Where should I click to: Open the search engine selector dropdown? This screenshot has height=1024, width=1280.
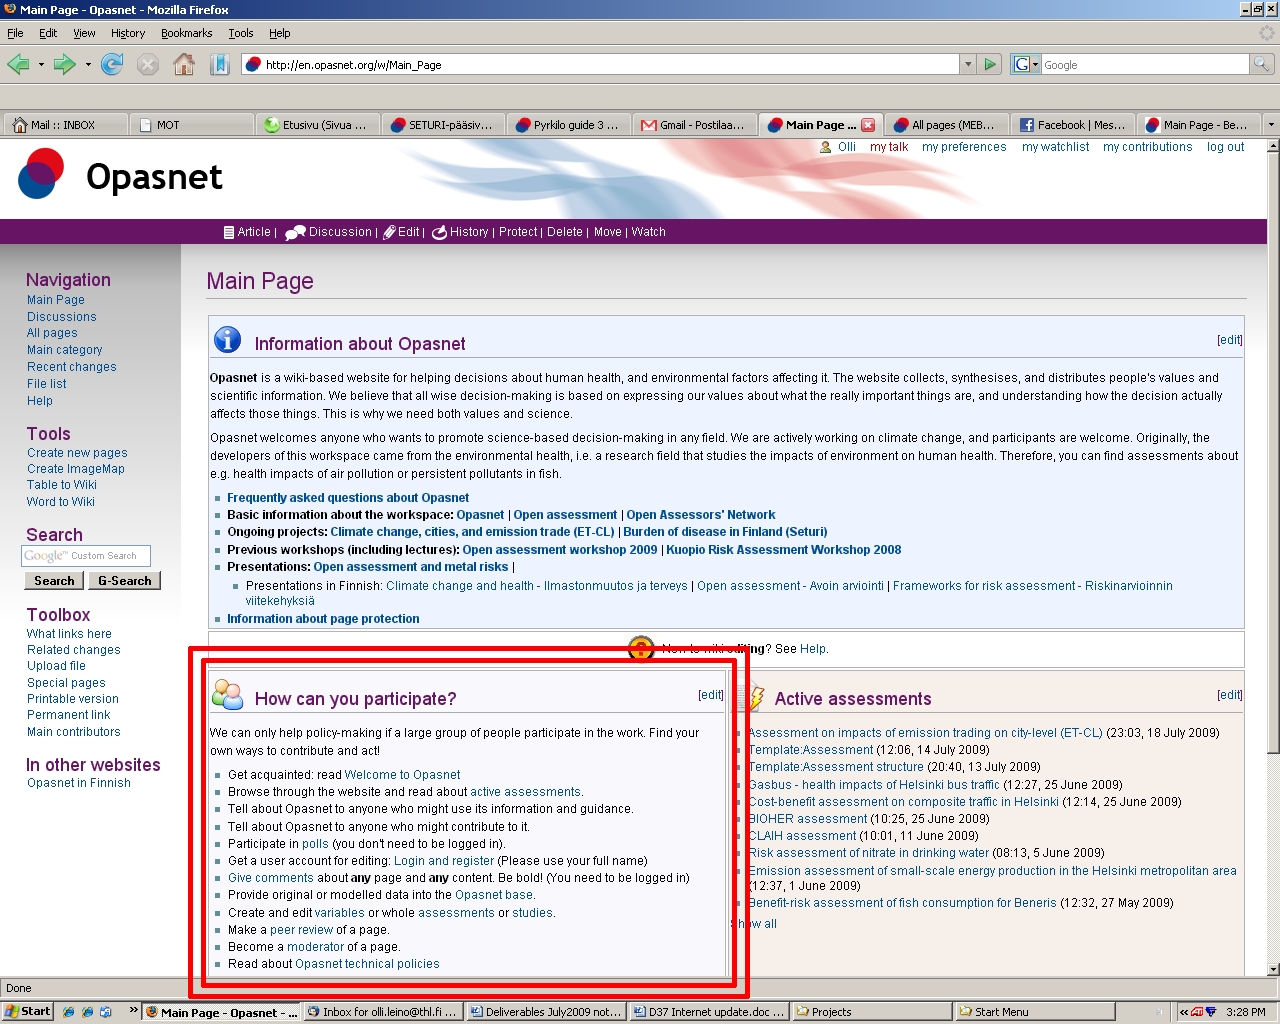coord(1026,65)
